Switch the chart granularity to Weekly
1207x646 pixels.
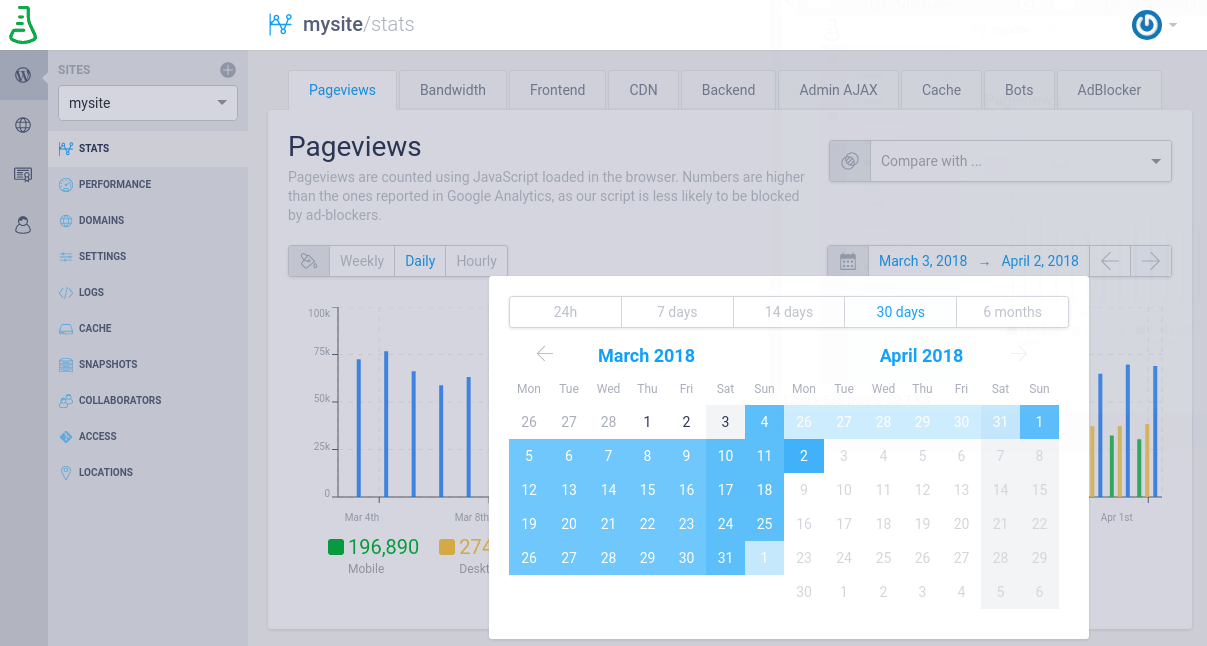[361, 260]
